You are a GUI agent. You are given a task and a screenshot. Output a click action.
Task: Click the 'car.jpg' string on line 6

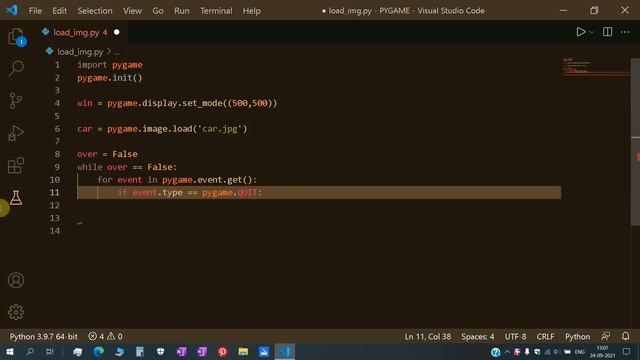point(220,129)
